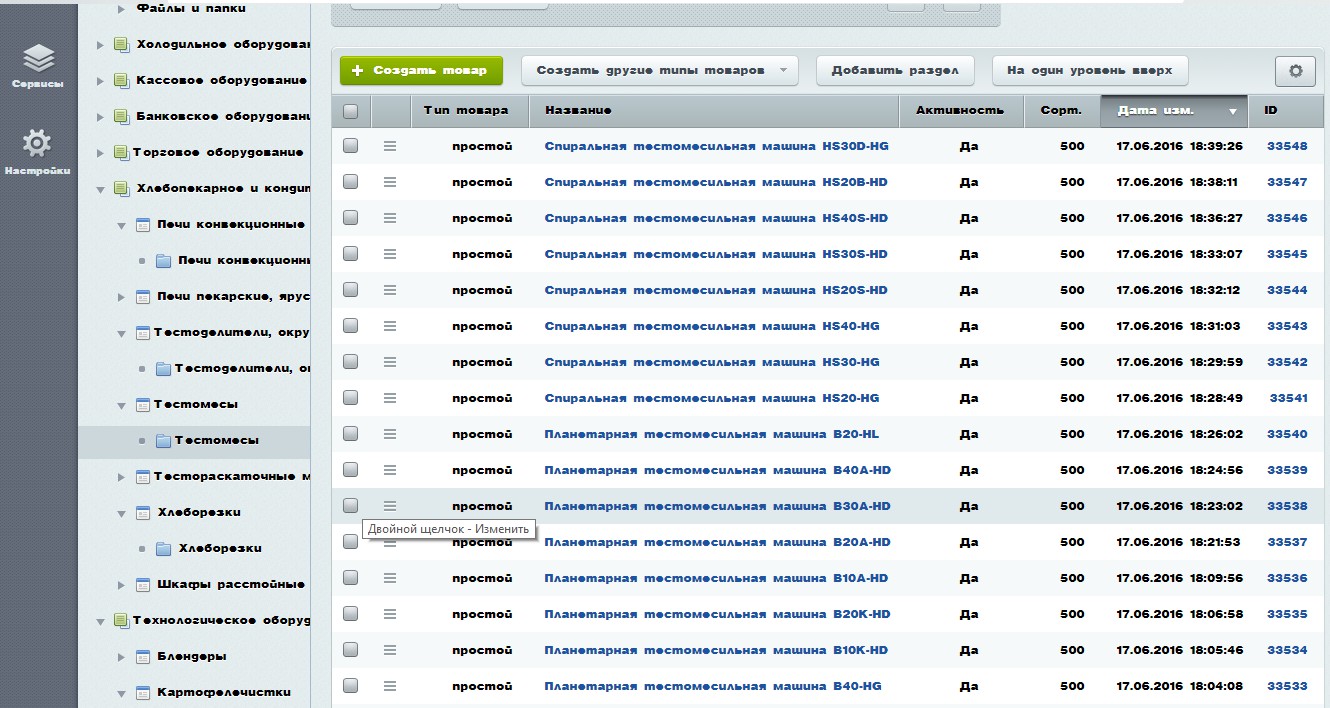Check the box for B20-HL row
This screenshot has height=708, width=1330.
(350, 434)
